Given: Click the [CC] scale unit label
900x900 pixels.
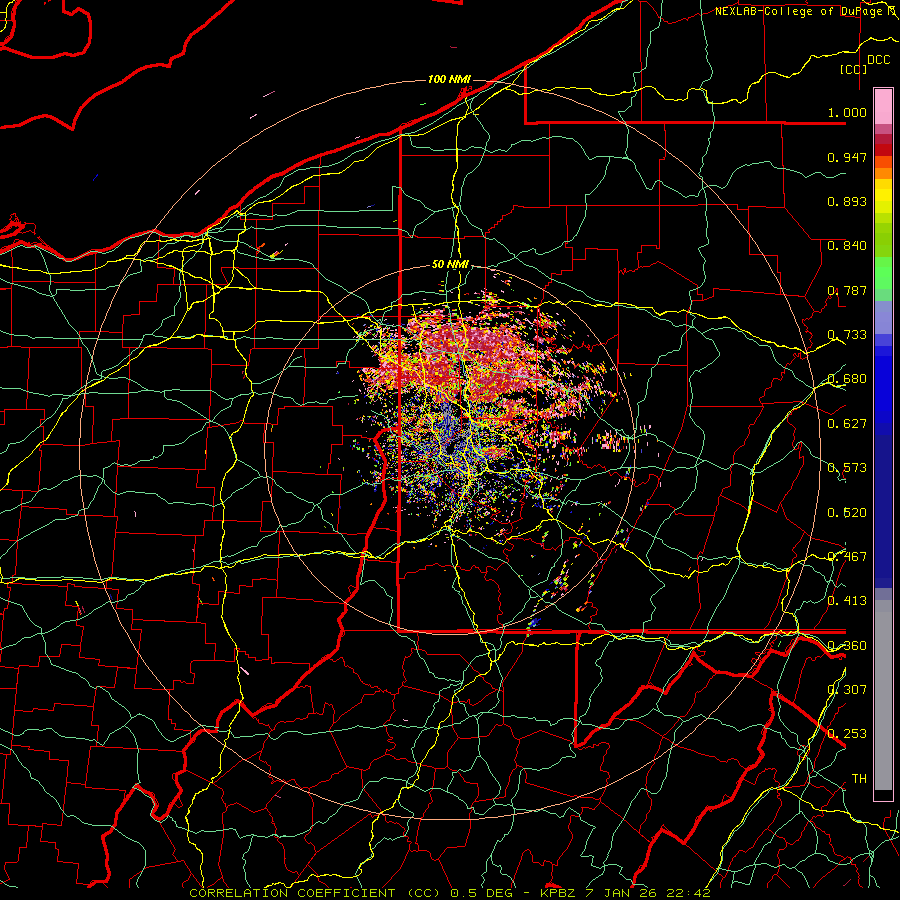Looking at the screenshot, I should click(853, 69).
